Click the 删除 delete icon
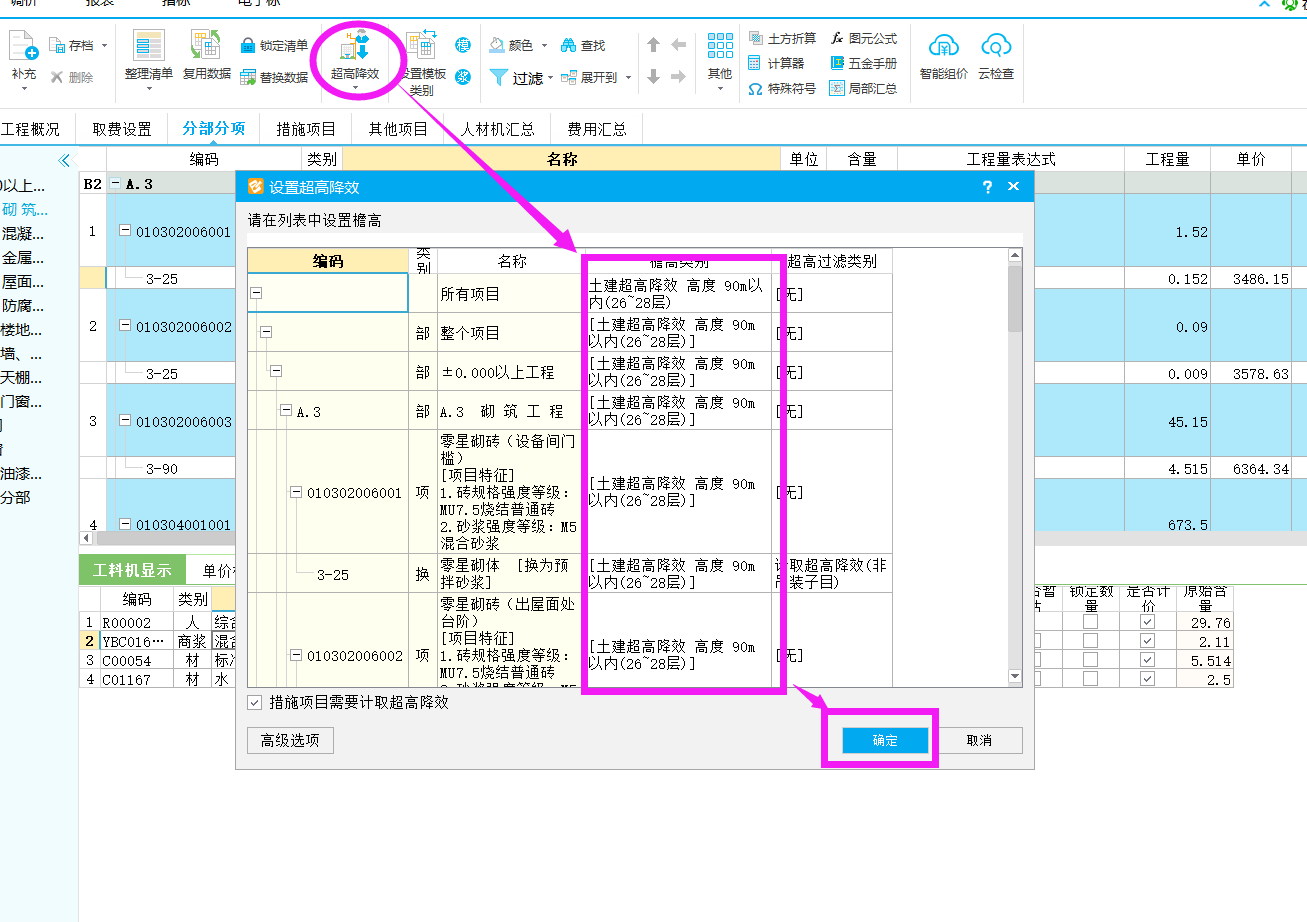The width and height of the screenshot is (1307, 922). tap(57, 77)
